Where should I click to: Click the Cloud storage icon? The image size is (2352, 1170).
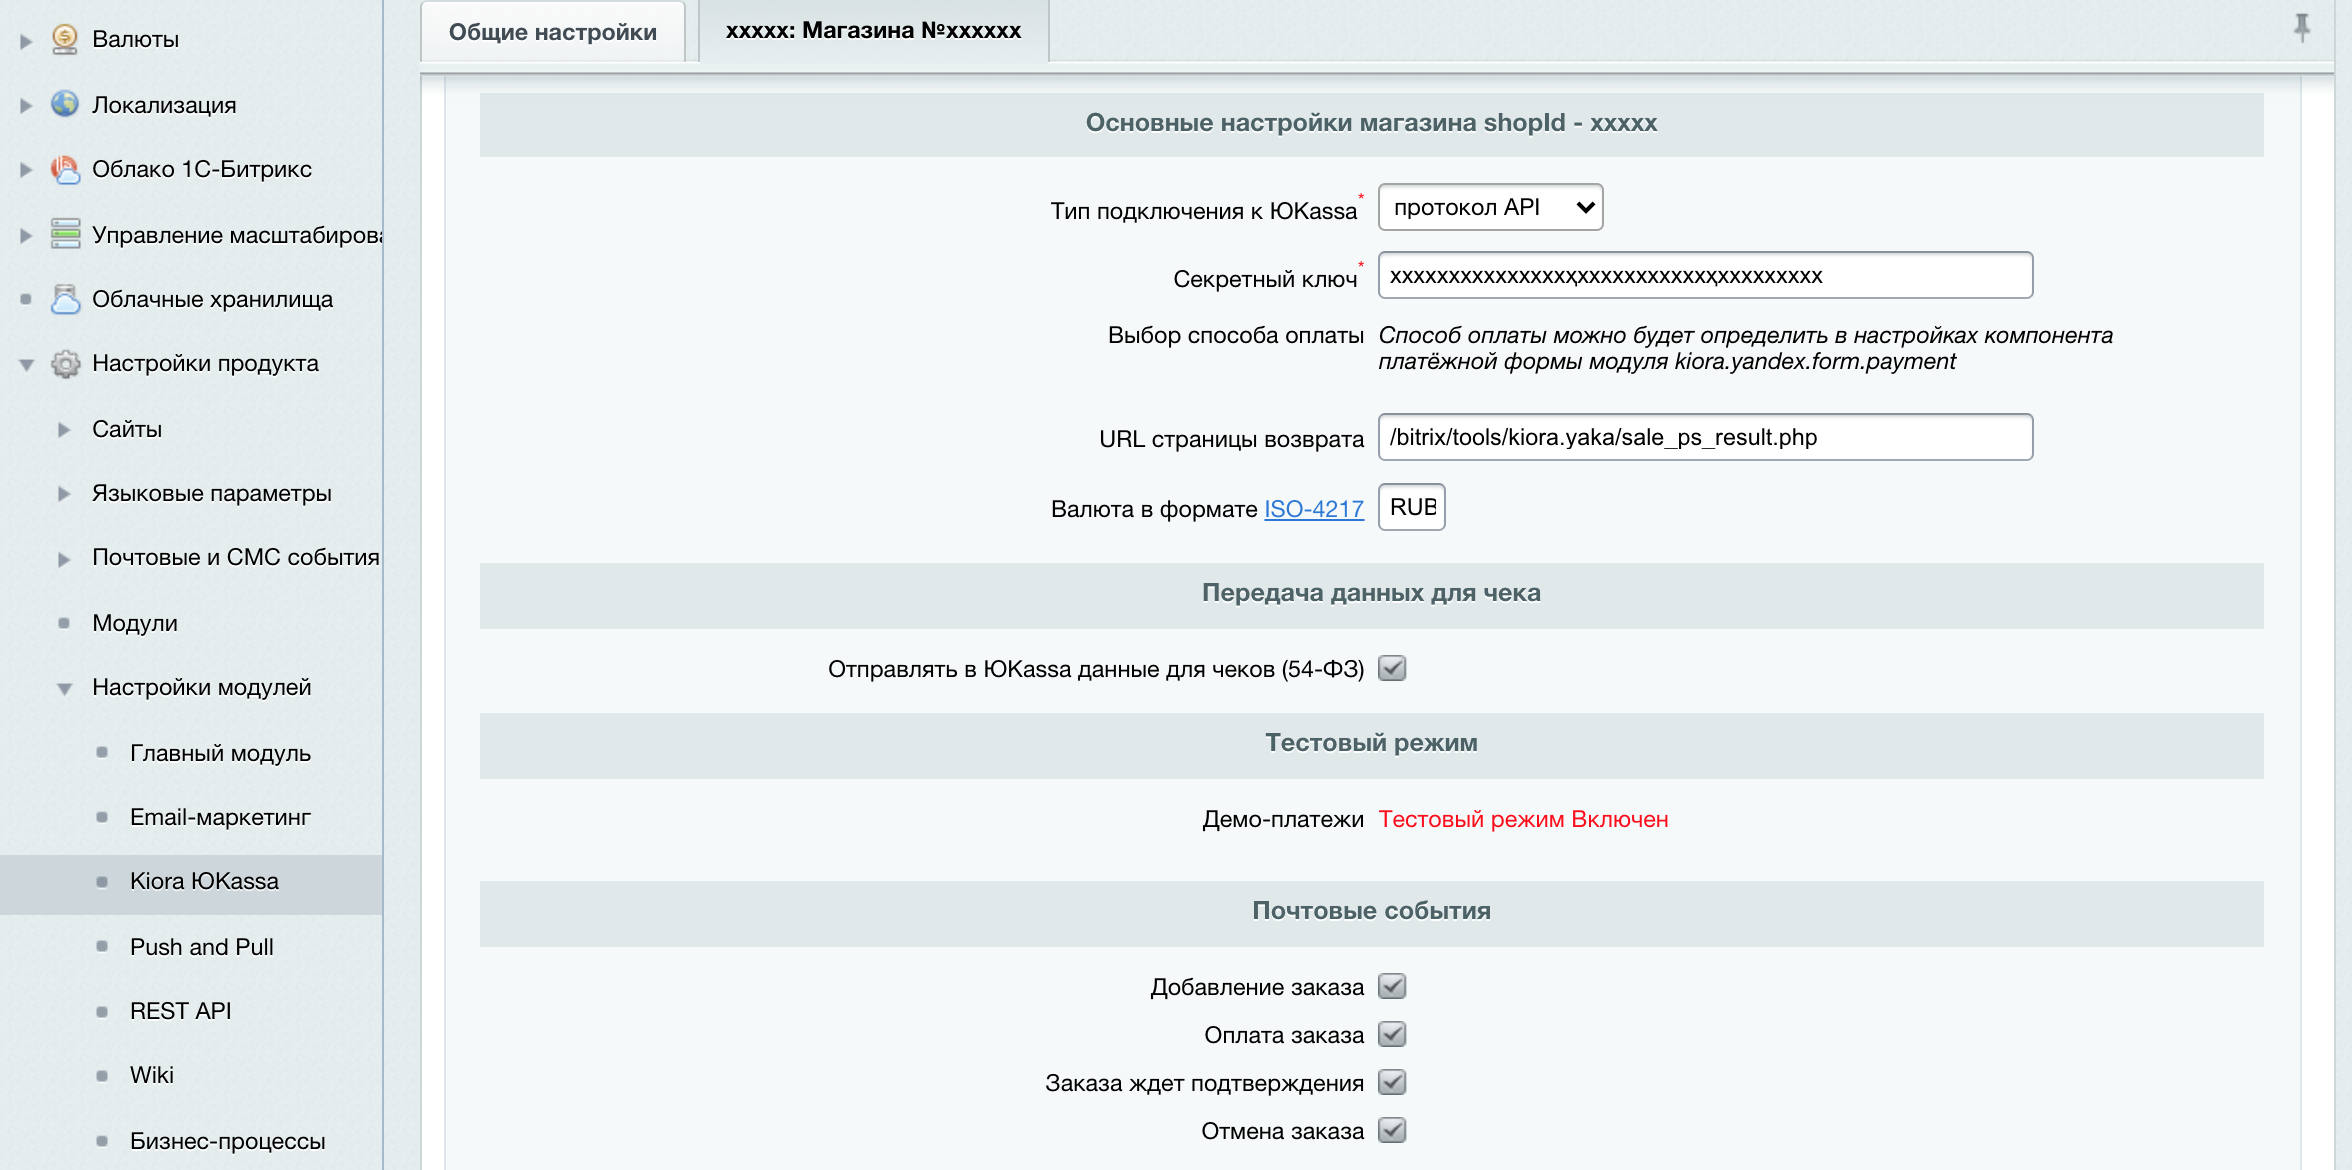(x=65, y=299)
